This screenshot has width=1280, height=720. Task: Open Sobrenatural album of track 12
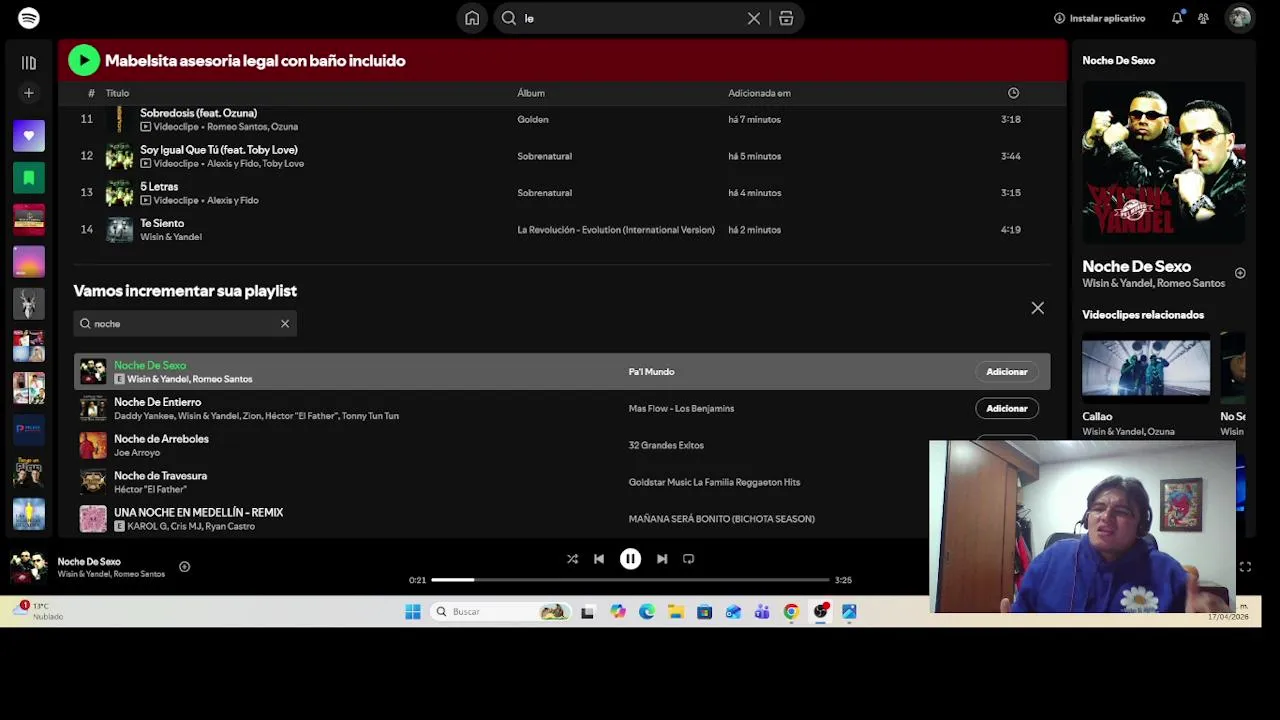pyautogui.click(x=544, y=156)
